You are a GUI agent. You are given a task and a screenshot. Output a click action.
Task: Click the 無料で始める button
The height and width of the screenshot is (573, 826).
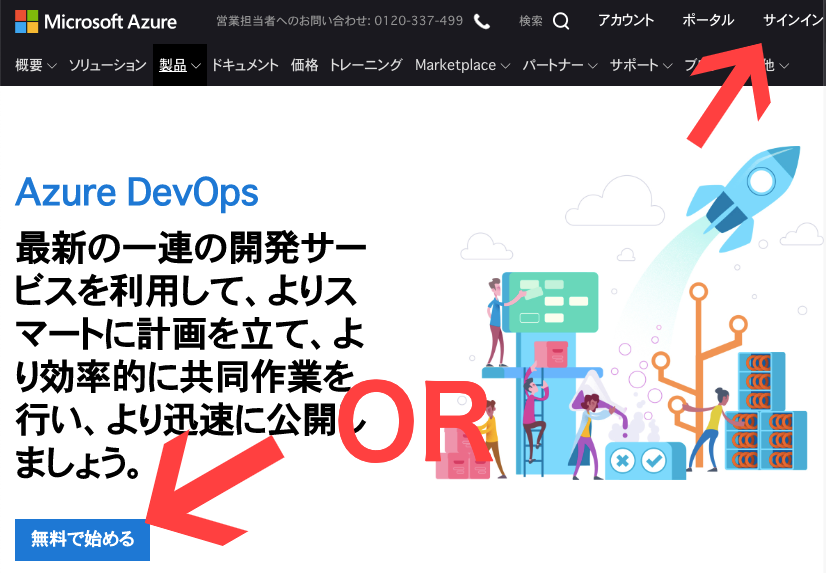82,540
